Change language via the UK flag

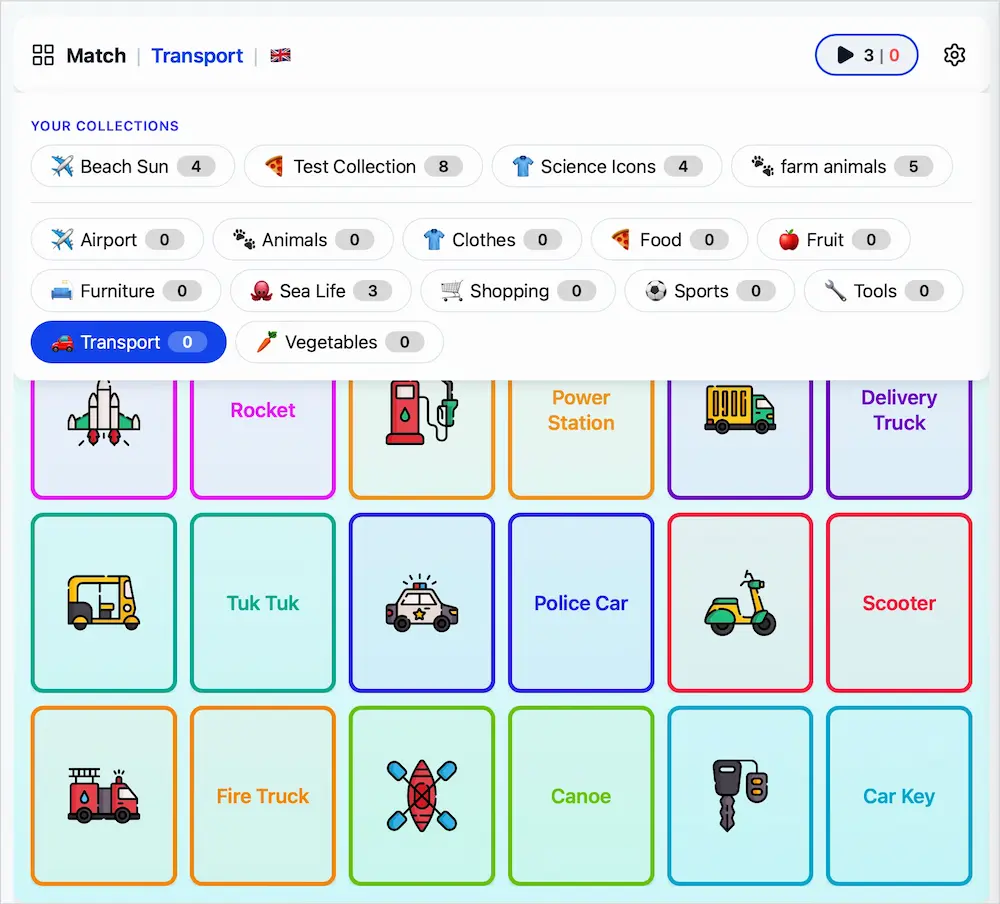point(280,55)
